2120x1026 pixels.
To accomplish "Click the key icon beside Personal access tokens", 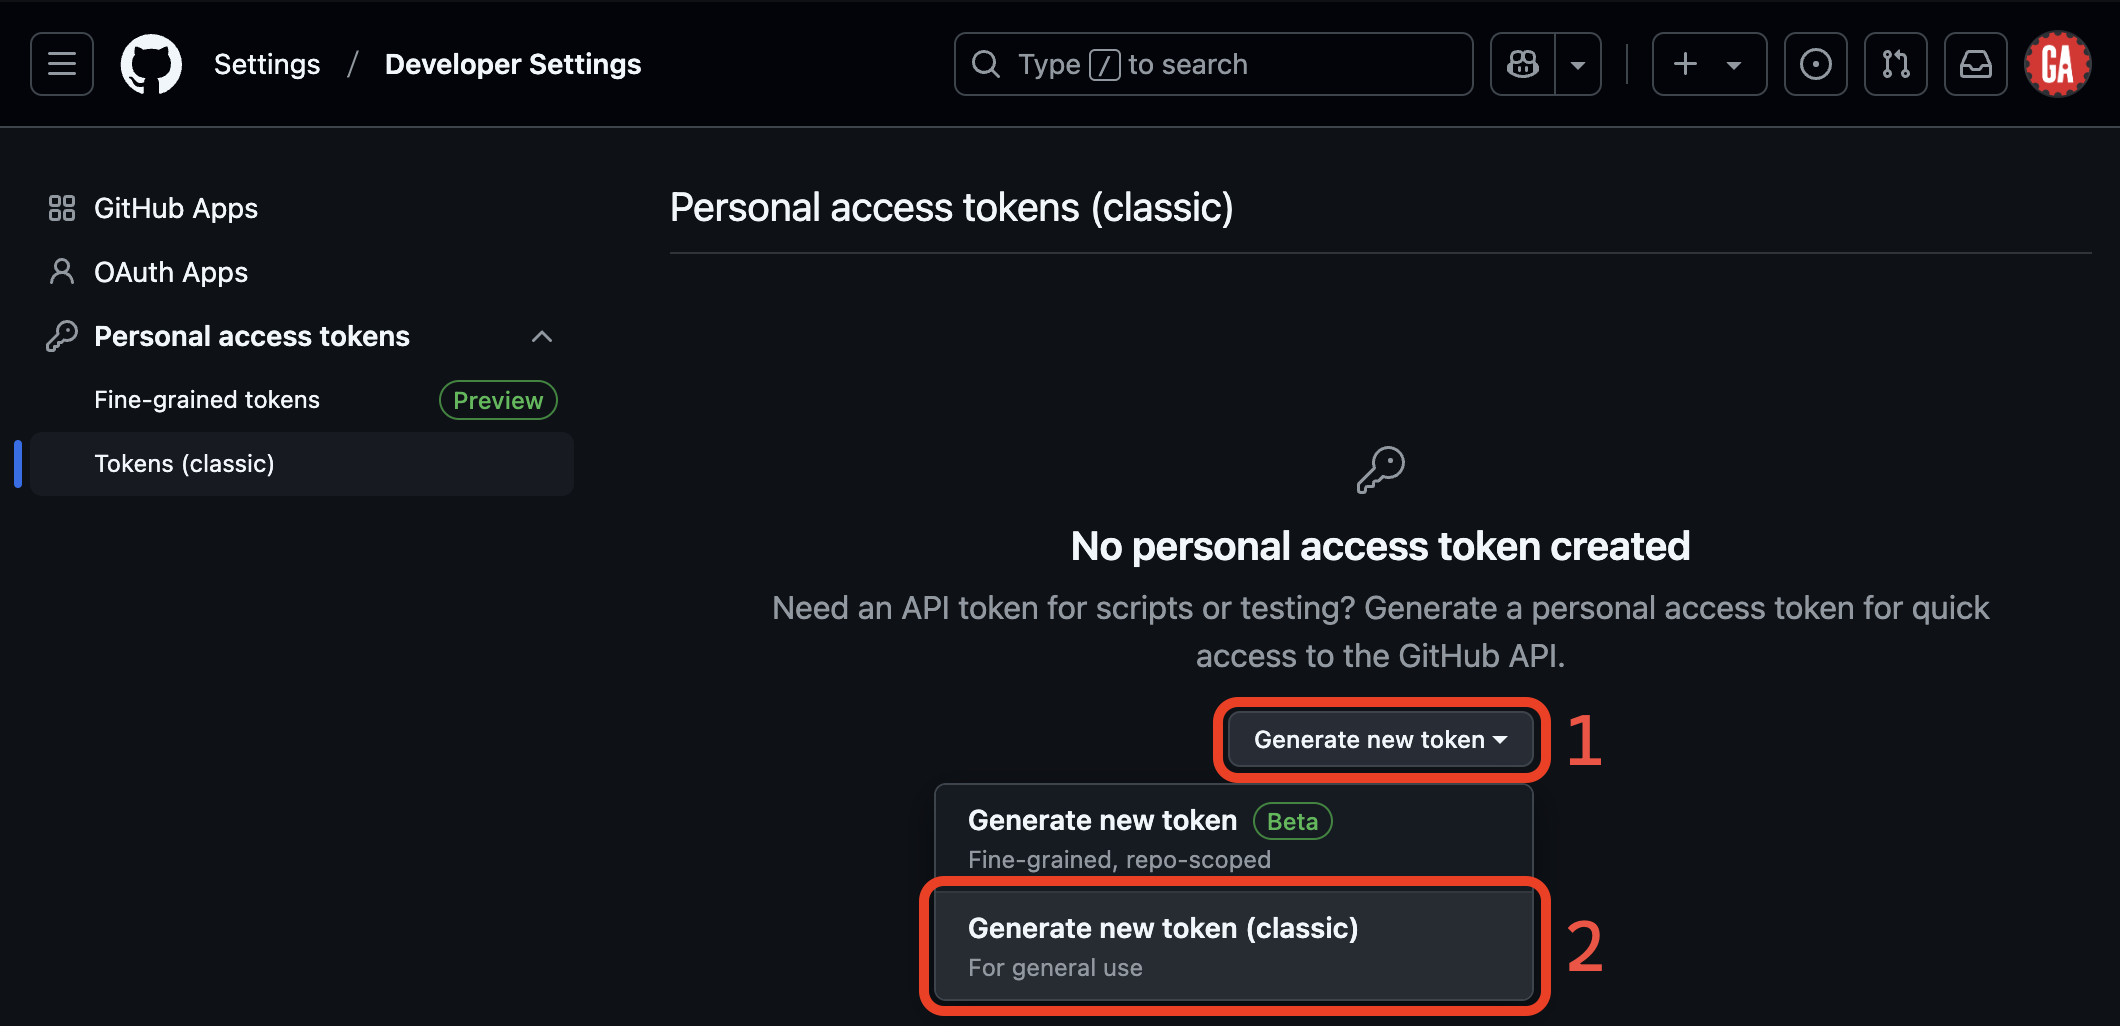I will point(62,336).
